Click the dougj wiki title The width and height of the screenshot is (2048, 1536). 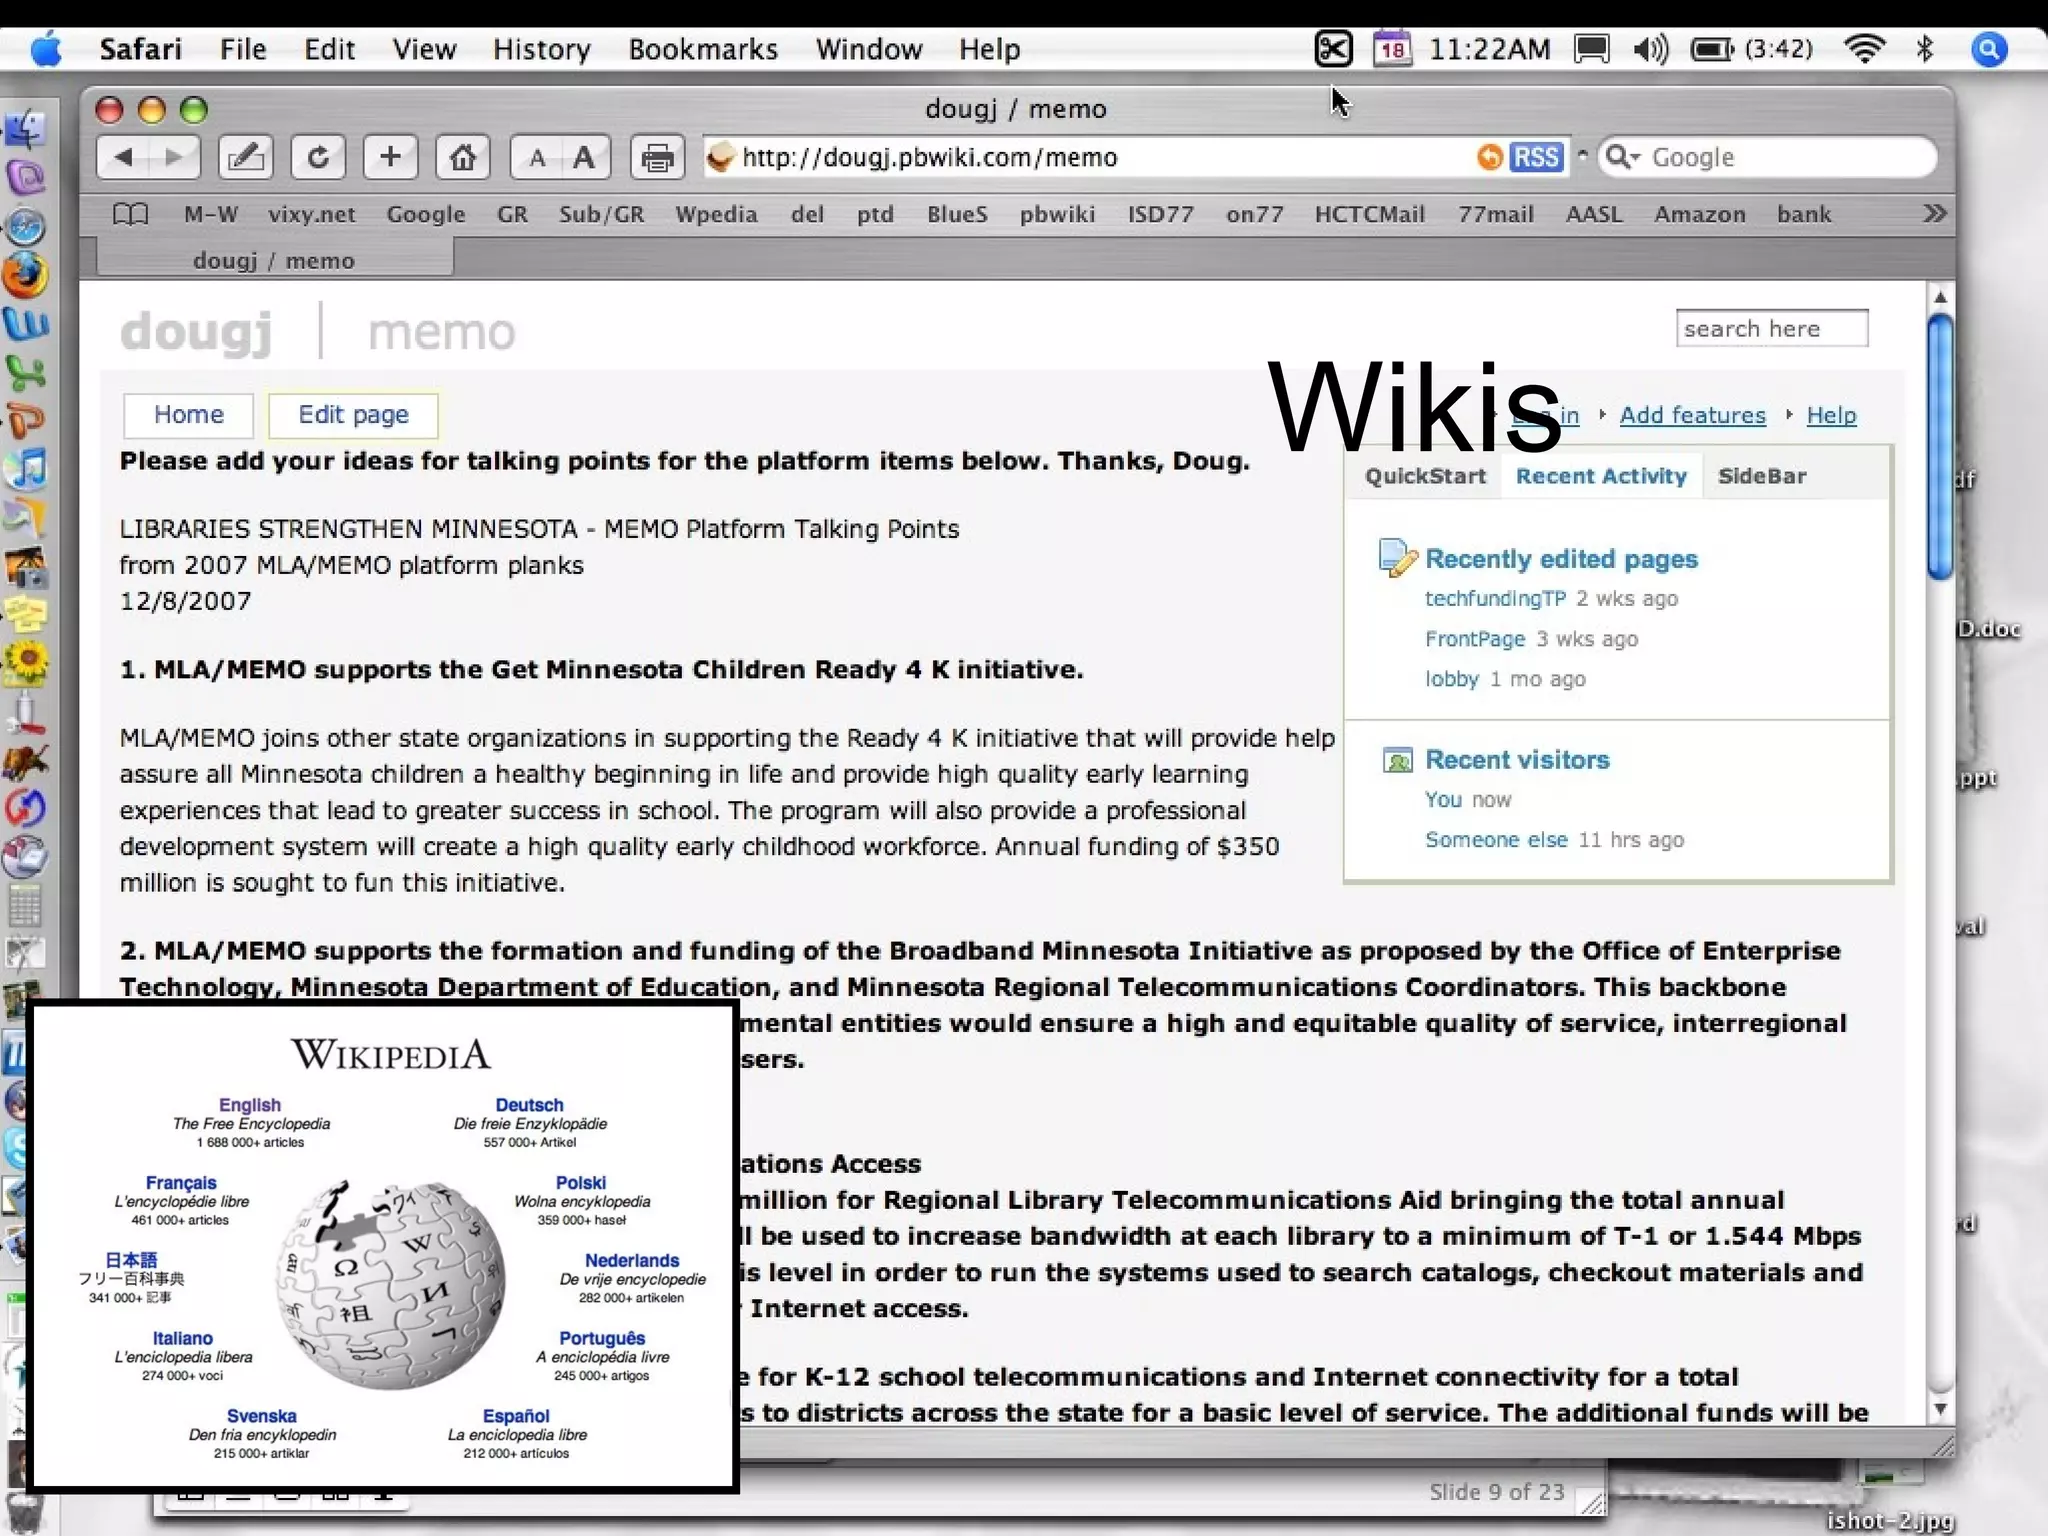pos(196,331)
